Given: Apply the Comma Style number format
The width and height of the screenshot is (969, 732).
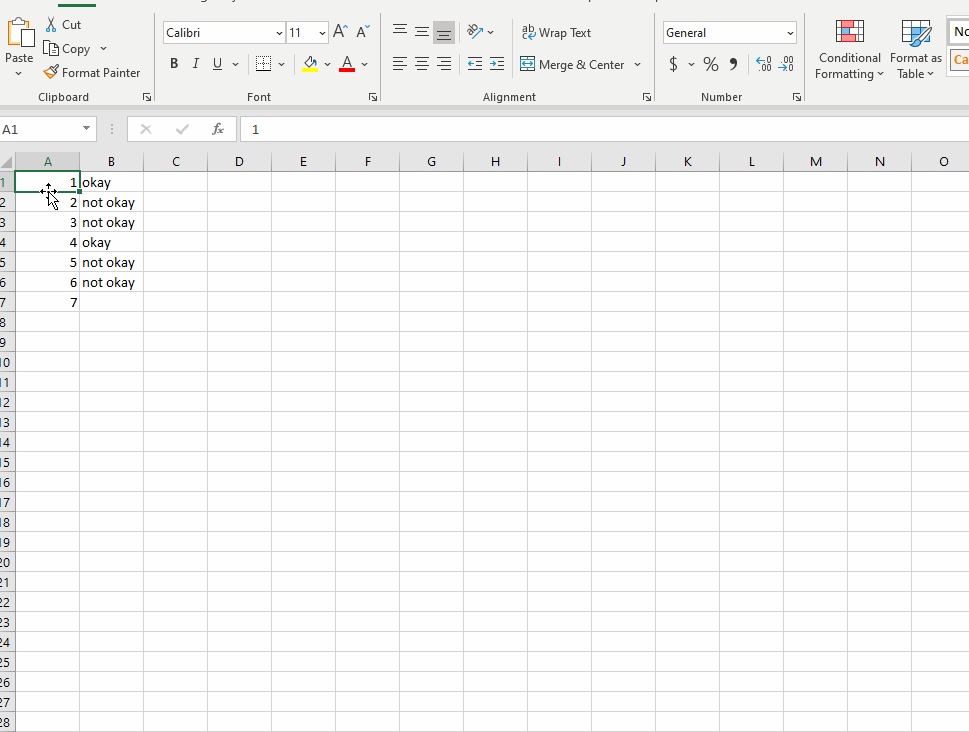Looking at the screenshot, I should 735,63.
